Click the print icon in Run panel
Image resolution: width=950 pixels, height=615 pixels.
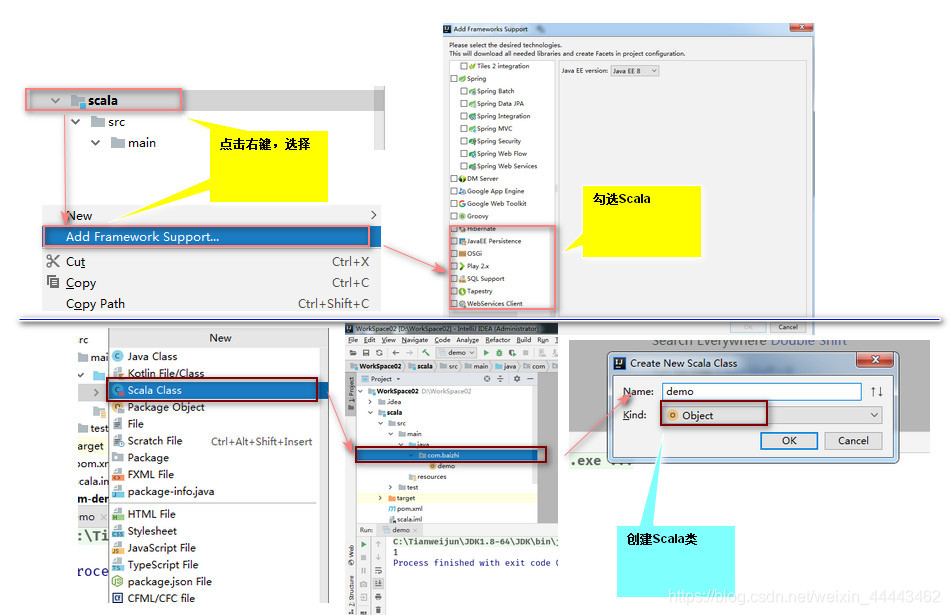tap(378, 596)
